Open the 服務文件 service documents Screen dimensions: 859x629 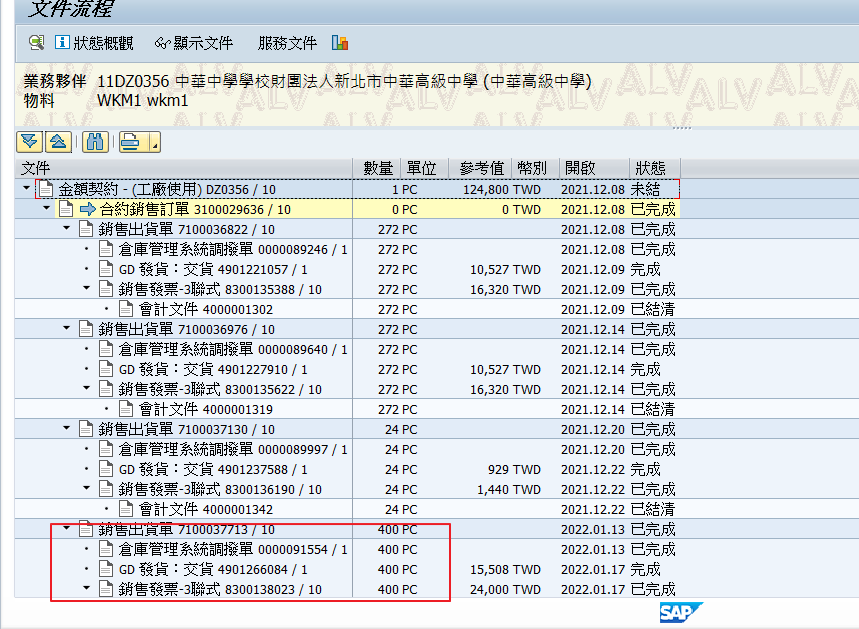[287, 43]
